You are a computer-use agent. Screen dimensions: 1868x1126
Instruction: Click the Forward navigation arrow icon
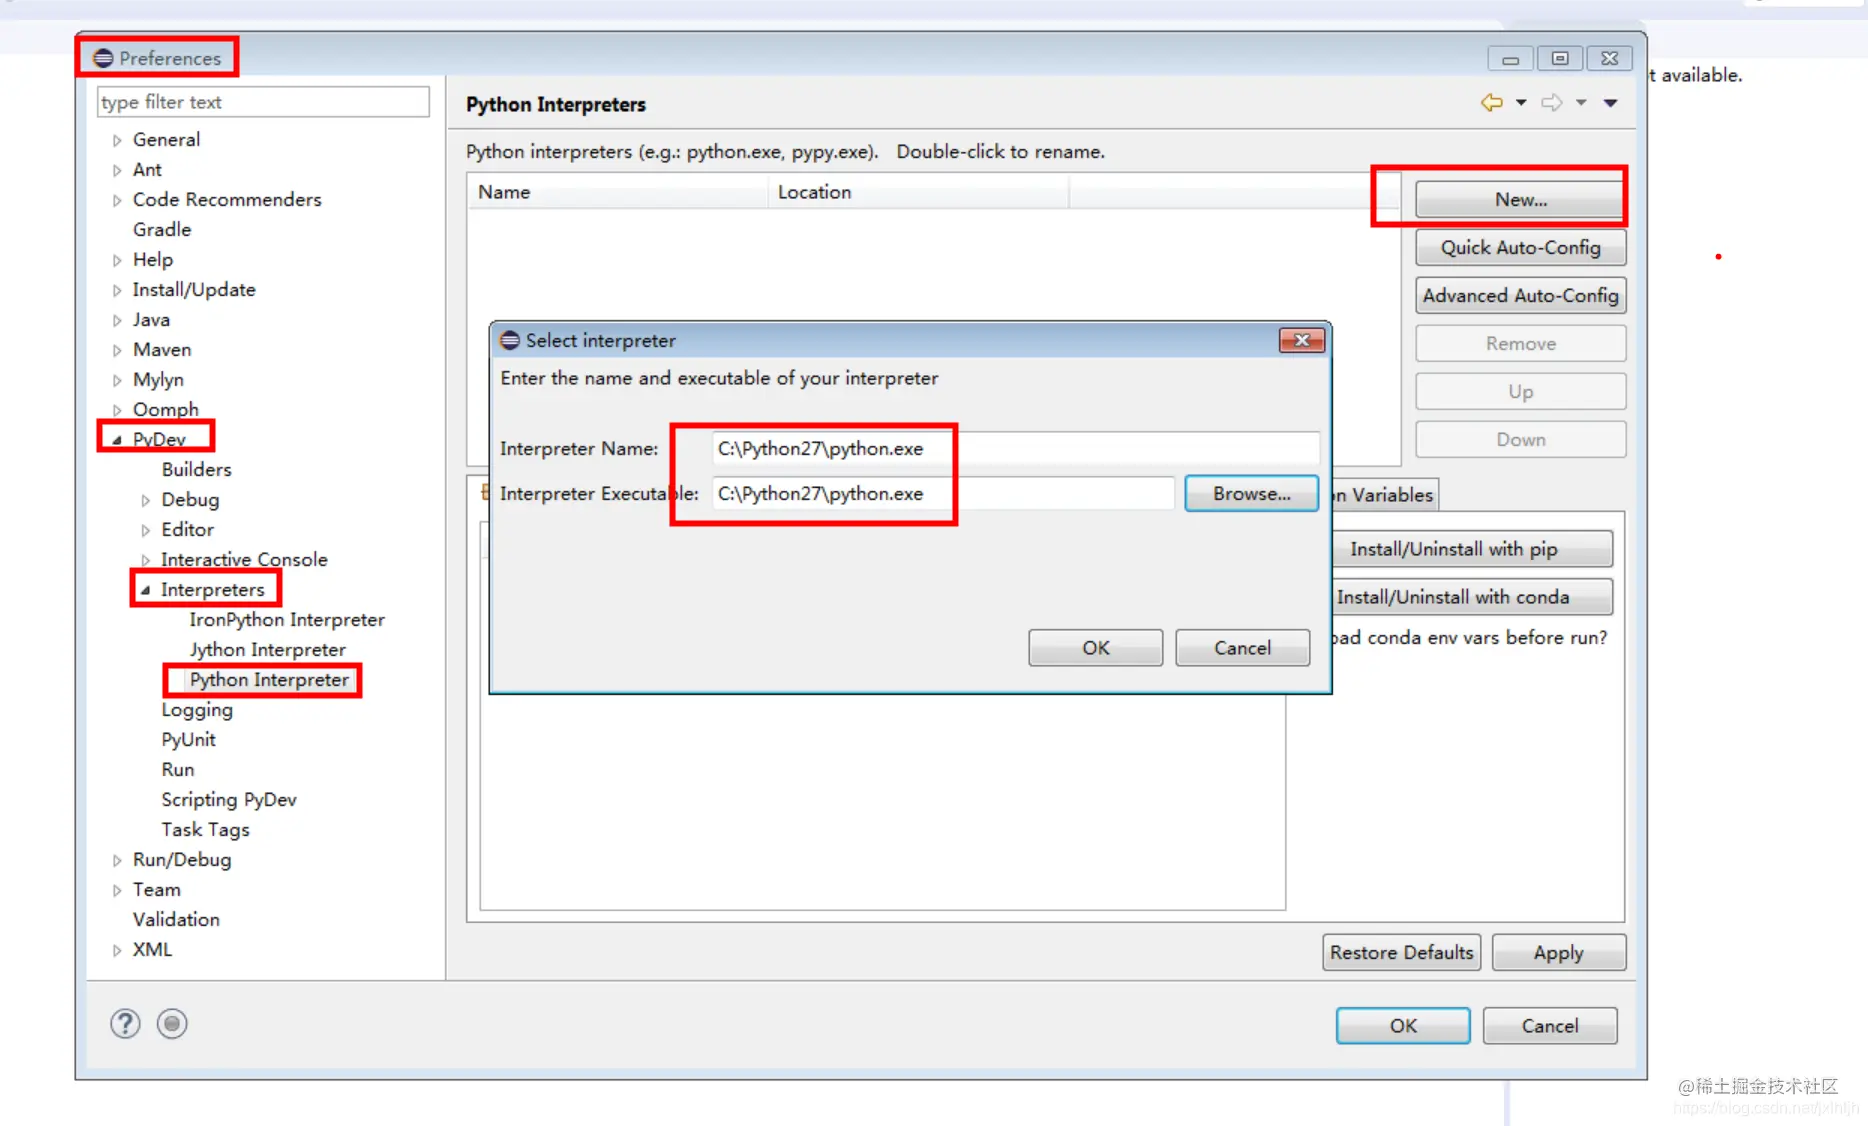(x=1551, y=103)
